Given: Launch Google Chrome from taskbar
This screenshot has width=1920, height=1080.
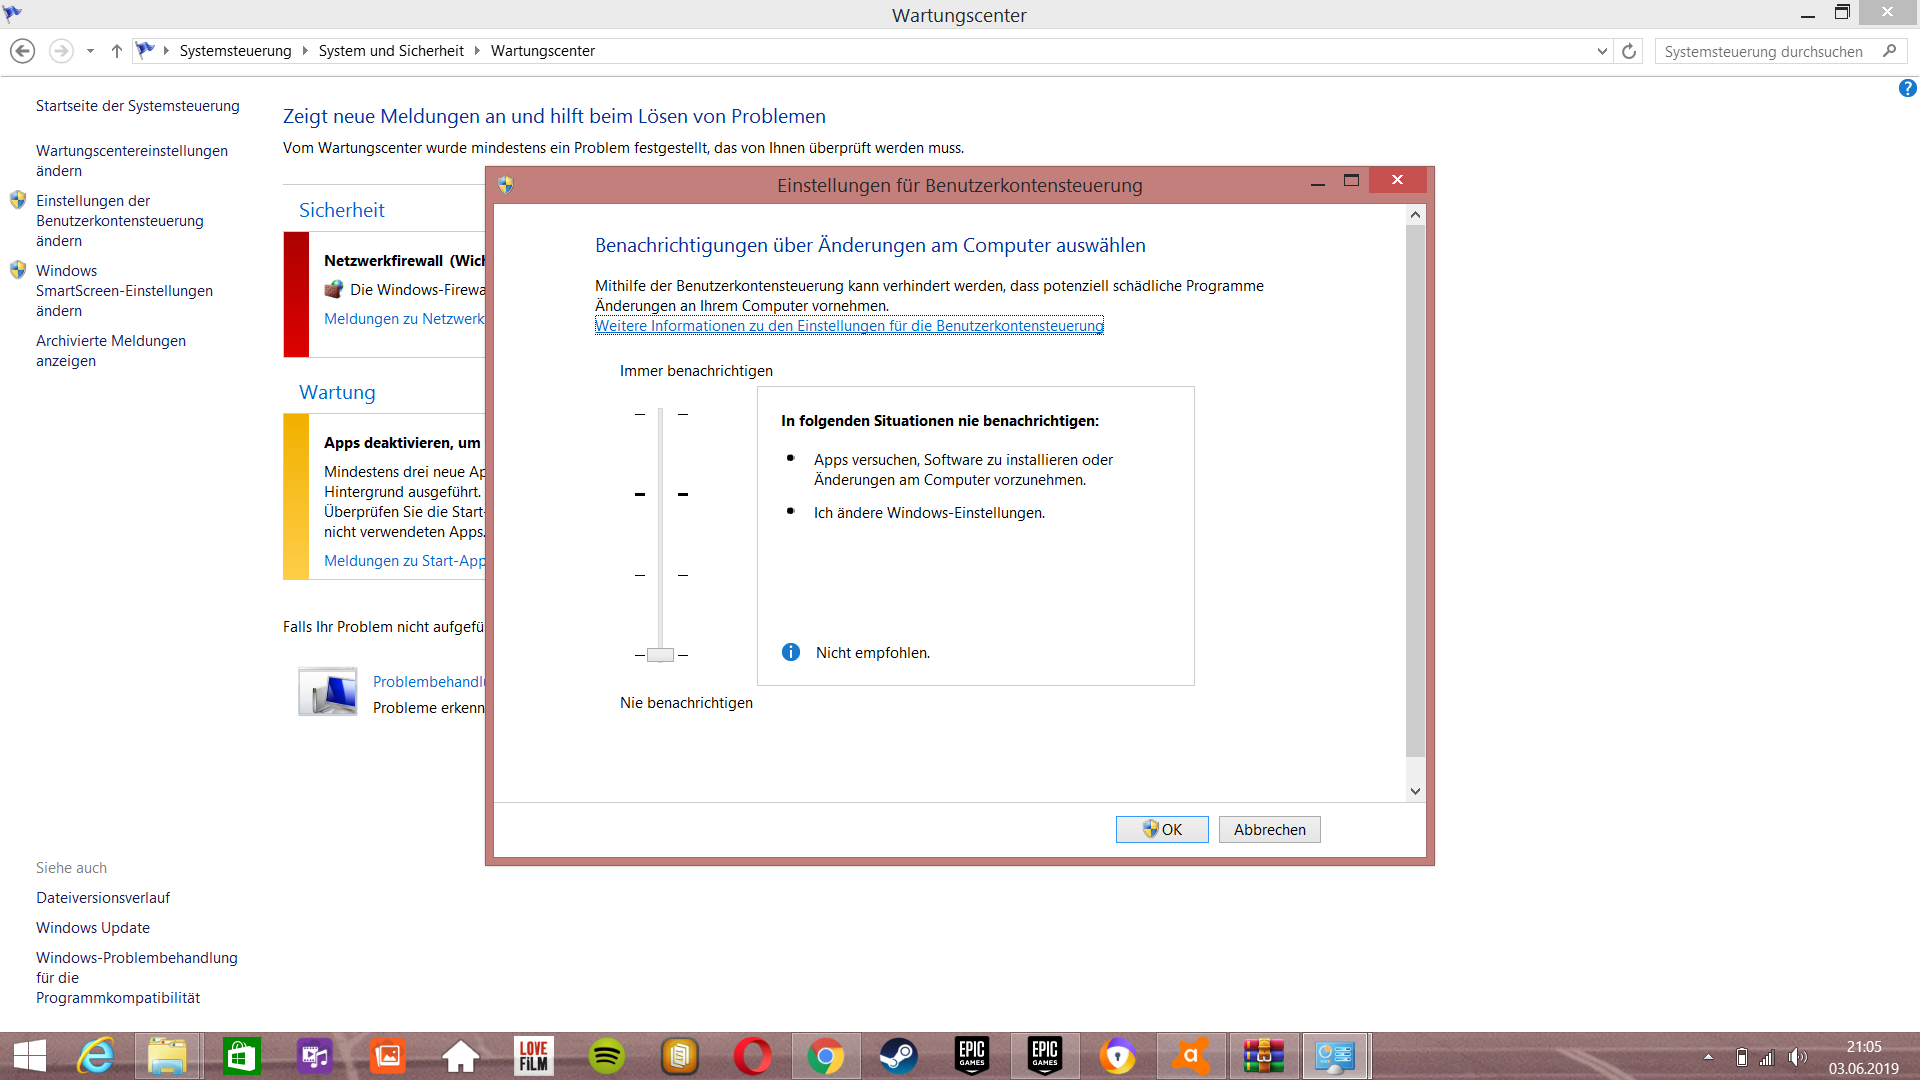Looking at the screenshot, I should point(825,1056).
